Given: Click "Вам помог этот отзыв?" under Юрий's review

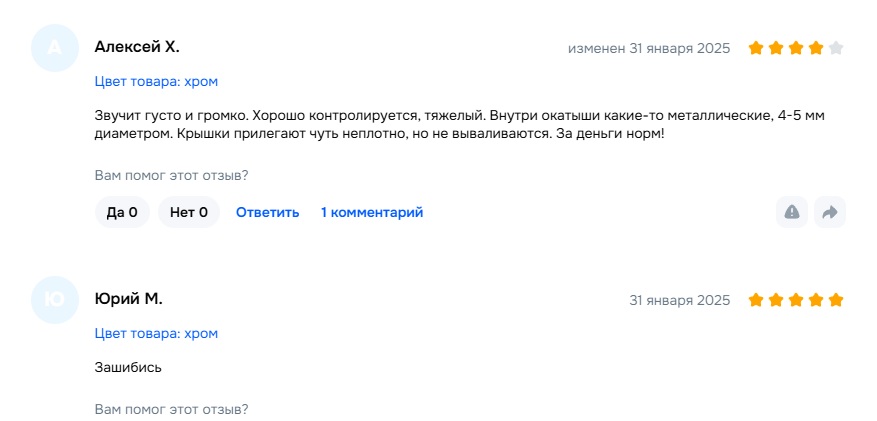Looking at the screenshot, I should (171, 409).
